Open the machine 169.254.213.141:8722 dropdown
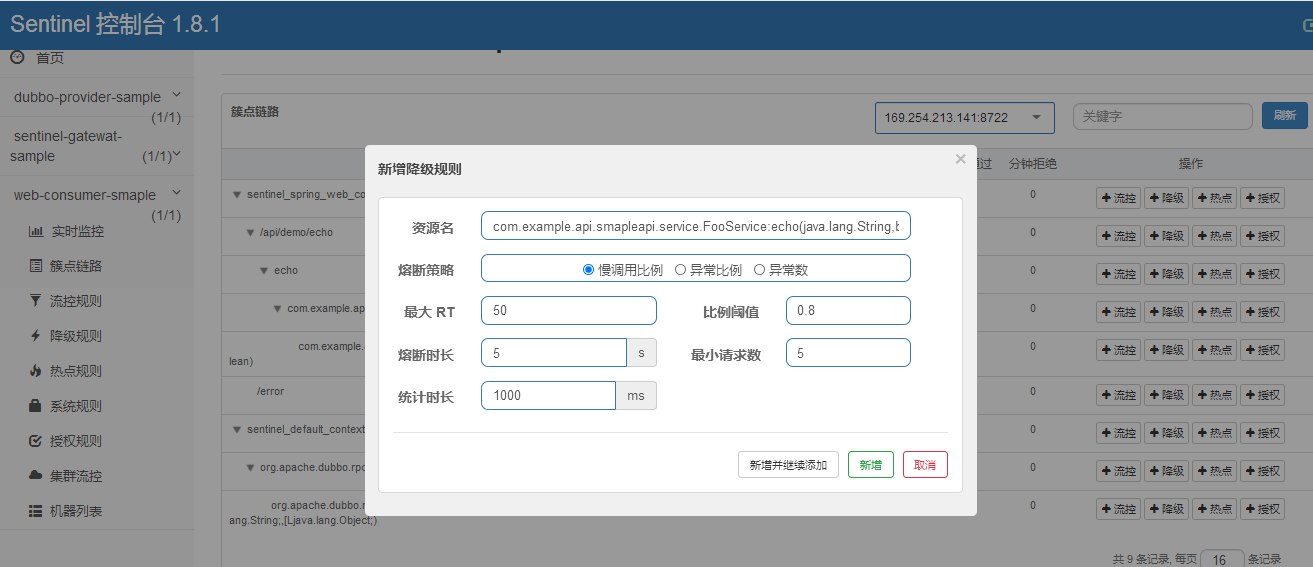Image resolution: width=1313 pixels, height=567 pixels. point(964,117)
